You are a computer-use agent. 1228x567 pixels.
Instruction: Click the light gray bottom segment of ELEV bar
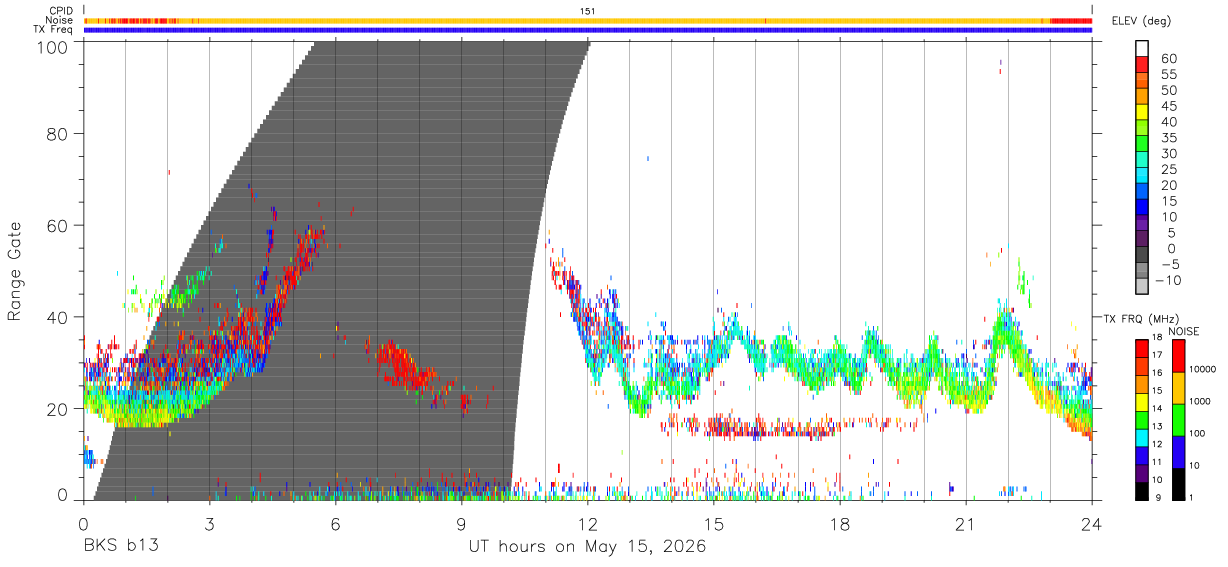coord(1143,287)
